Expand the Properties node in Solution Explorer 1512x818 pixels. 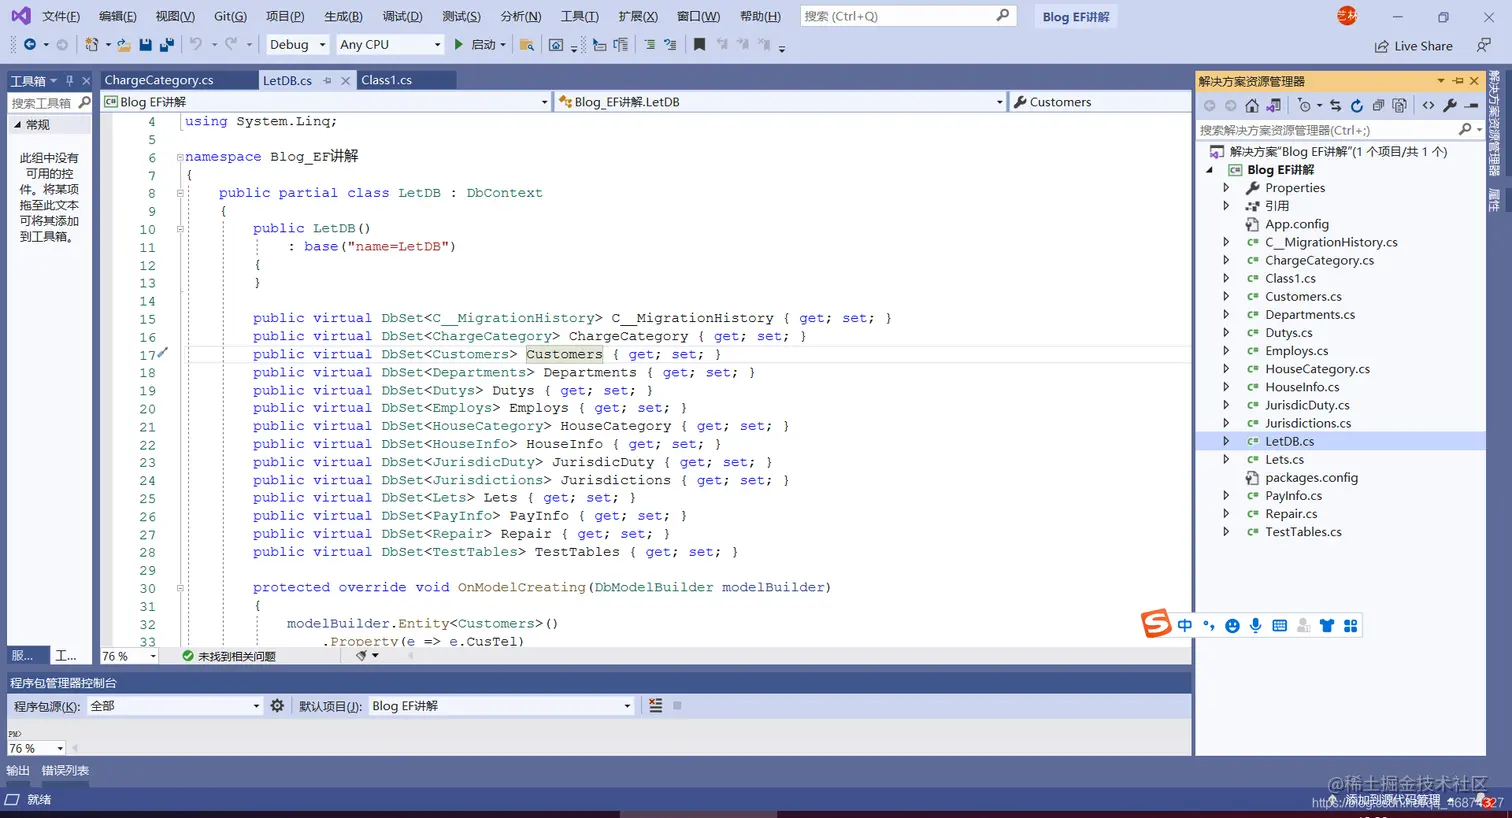1226,188
